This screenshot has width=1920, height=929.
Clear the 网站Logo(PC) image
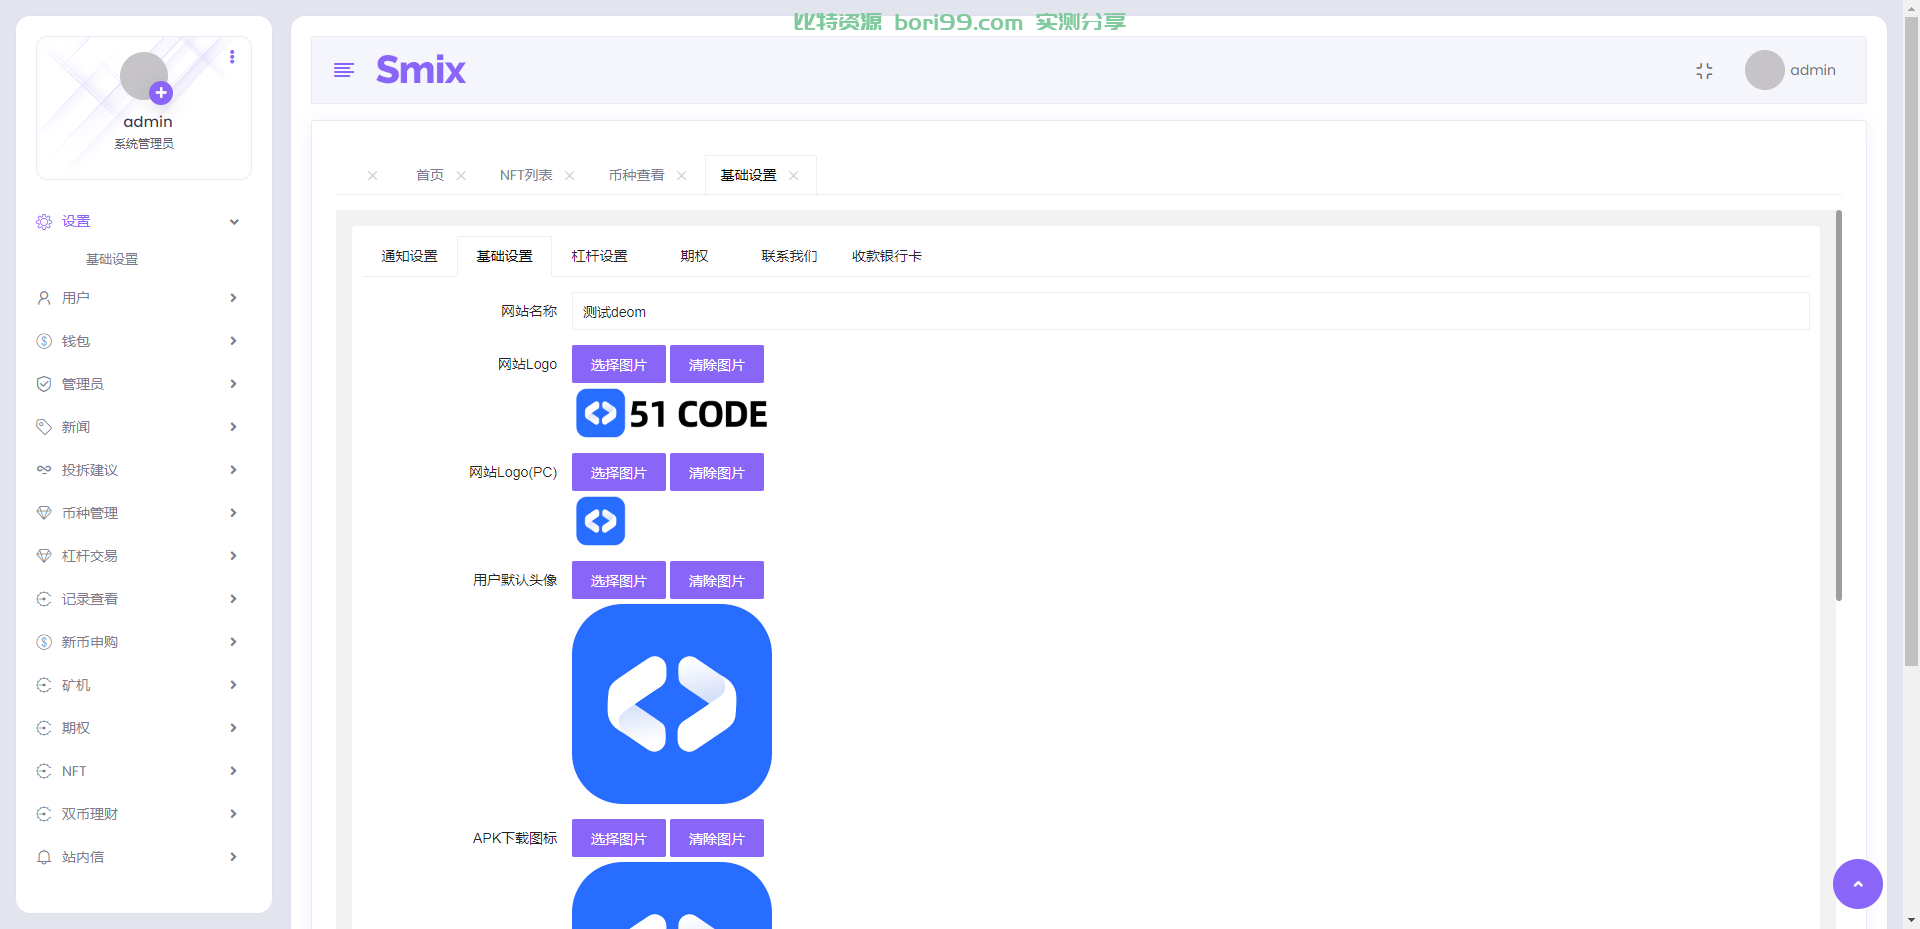[717, 472]
